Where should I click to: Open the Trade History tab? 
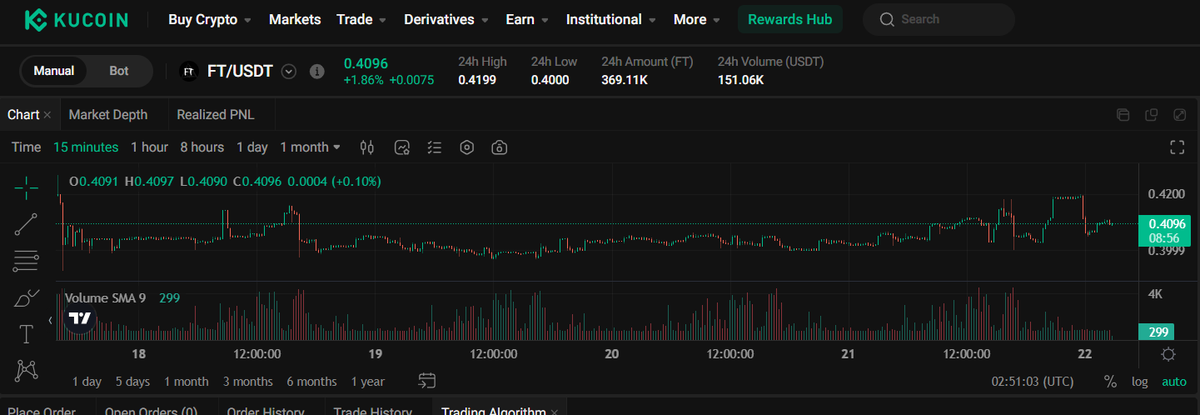coord(372,411)
